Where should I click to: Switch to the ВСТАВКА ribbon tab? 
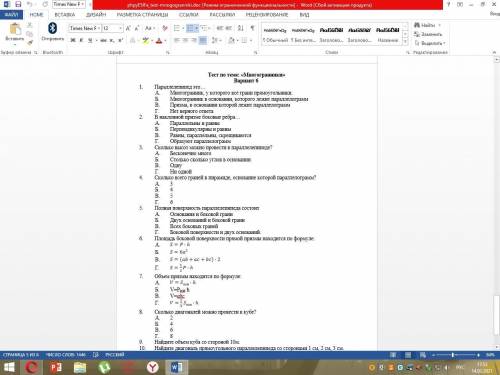coord(65,15)
